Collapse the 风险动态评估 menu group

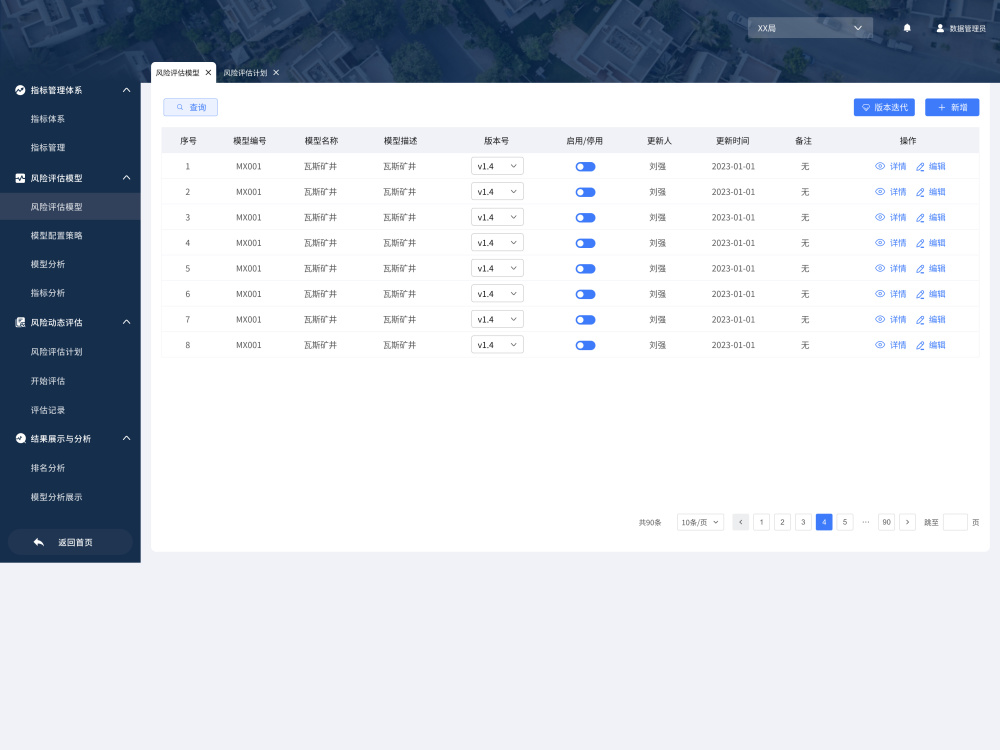tap(126, 322)
